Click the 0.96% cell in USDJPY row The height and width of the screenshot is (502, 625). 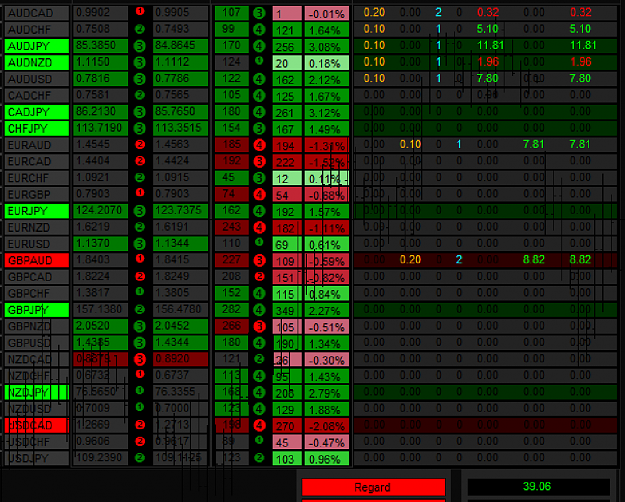pos(326,459)
